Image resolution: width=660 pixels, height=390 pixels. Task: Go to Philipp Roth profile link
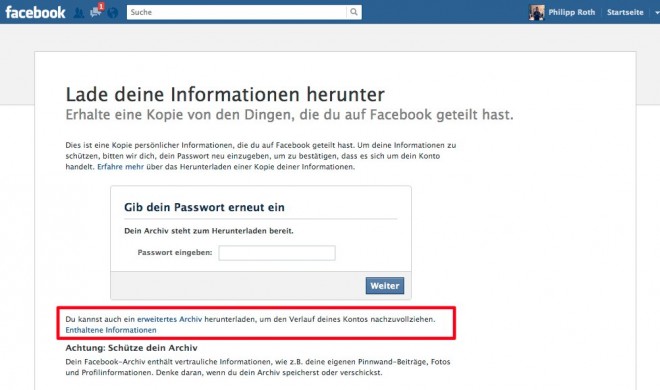[572, 12]
